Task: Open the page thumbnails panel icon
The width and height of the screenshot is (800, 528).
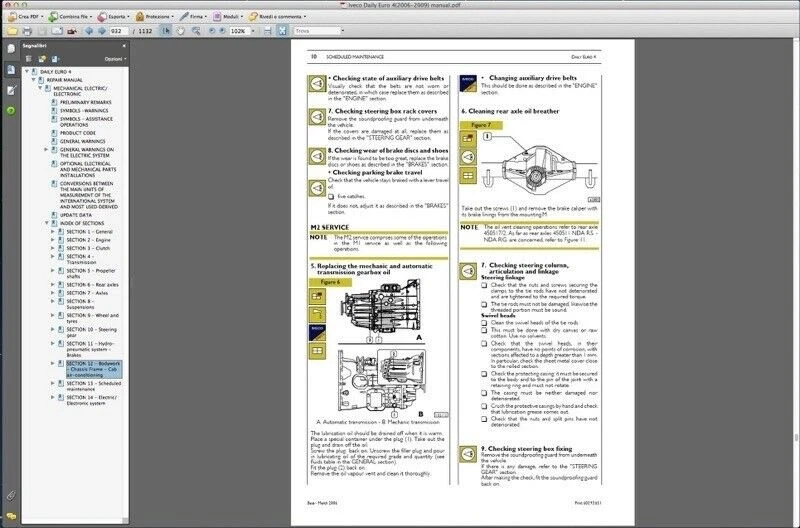Action: pos(11,49)
